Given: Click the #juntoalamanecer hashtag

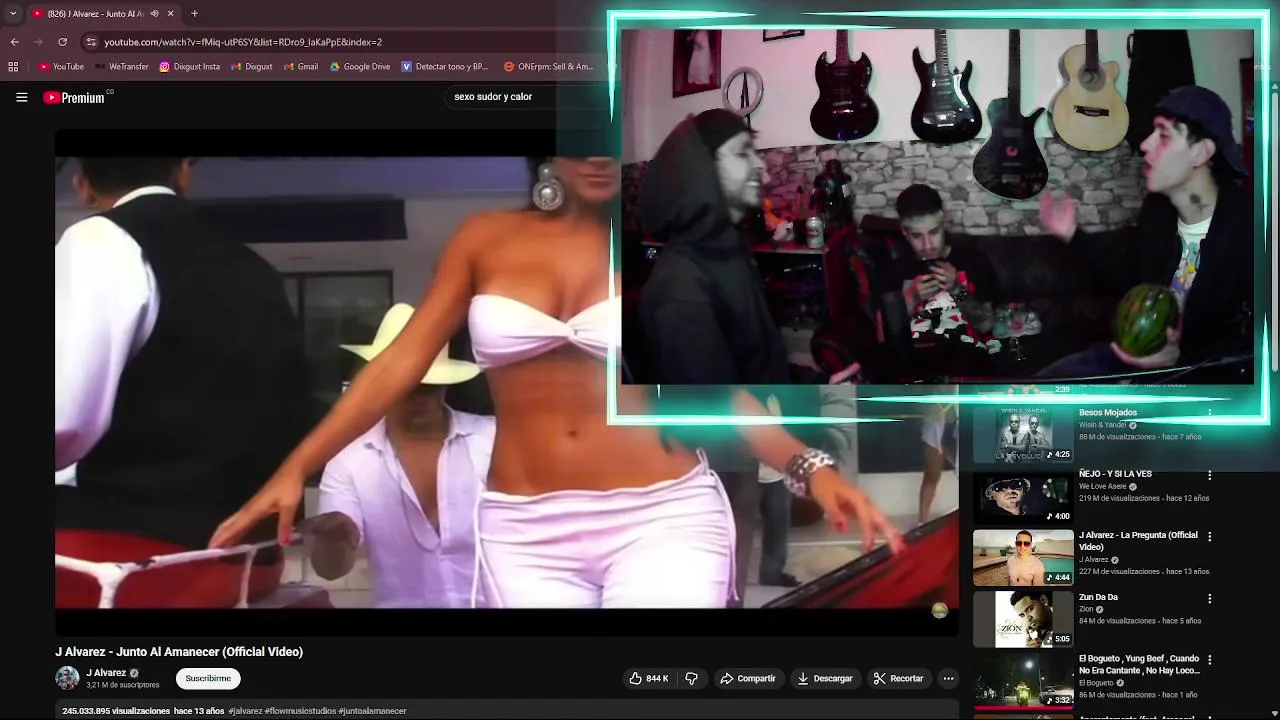Looking at the screenshot, I should 372,711.
